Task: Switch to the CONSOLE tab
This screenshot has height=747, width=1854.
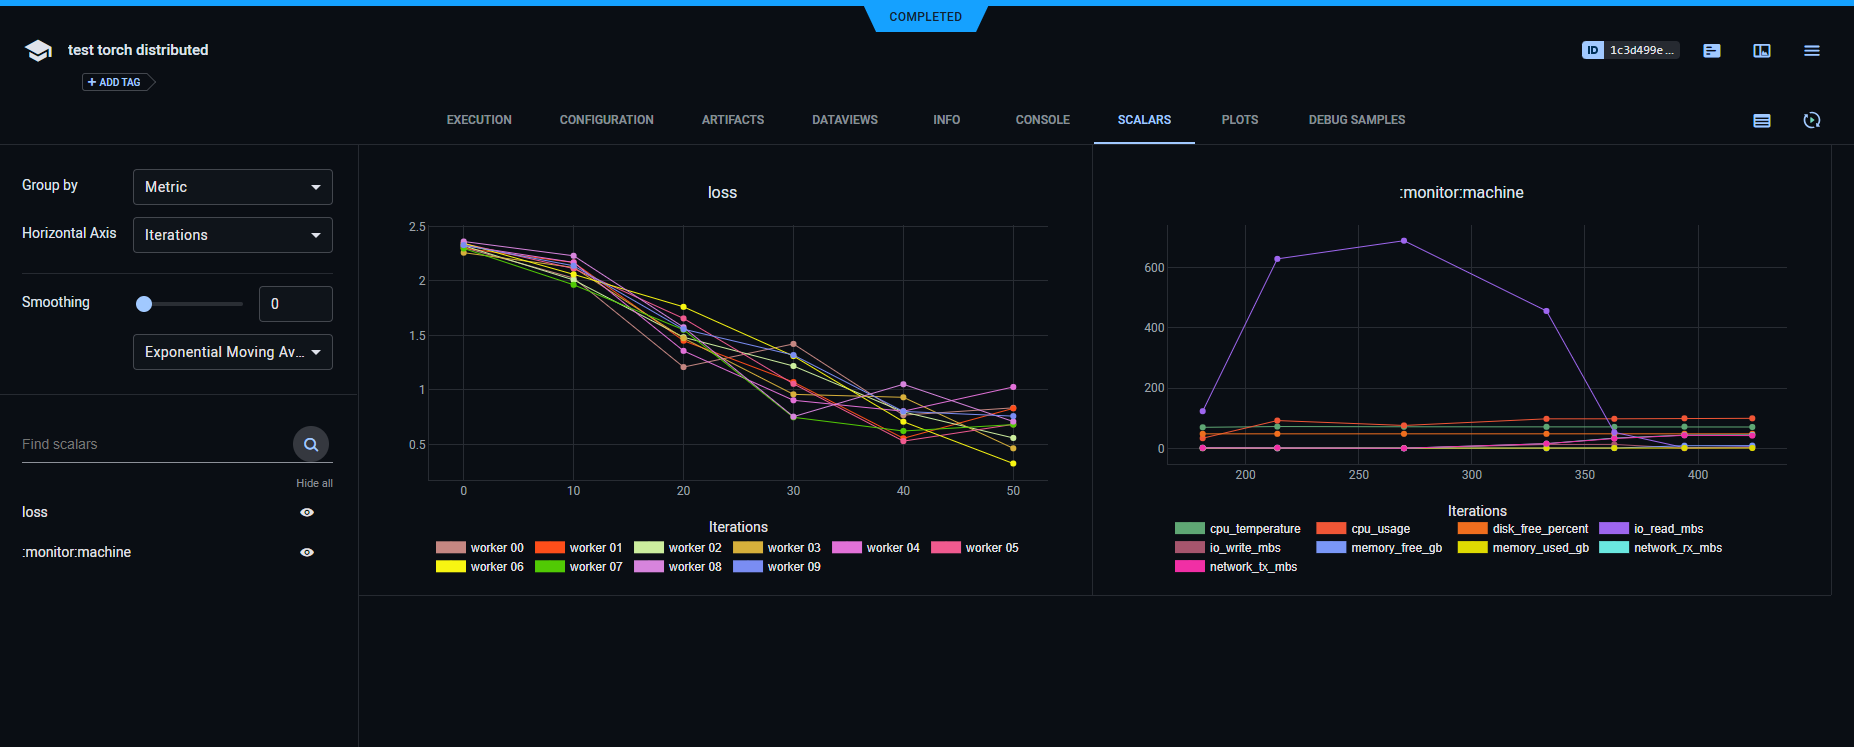Action: (1042, 120)
